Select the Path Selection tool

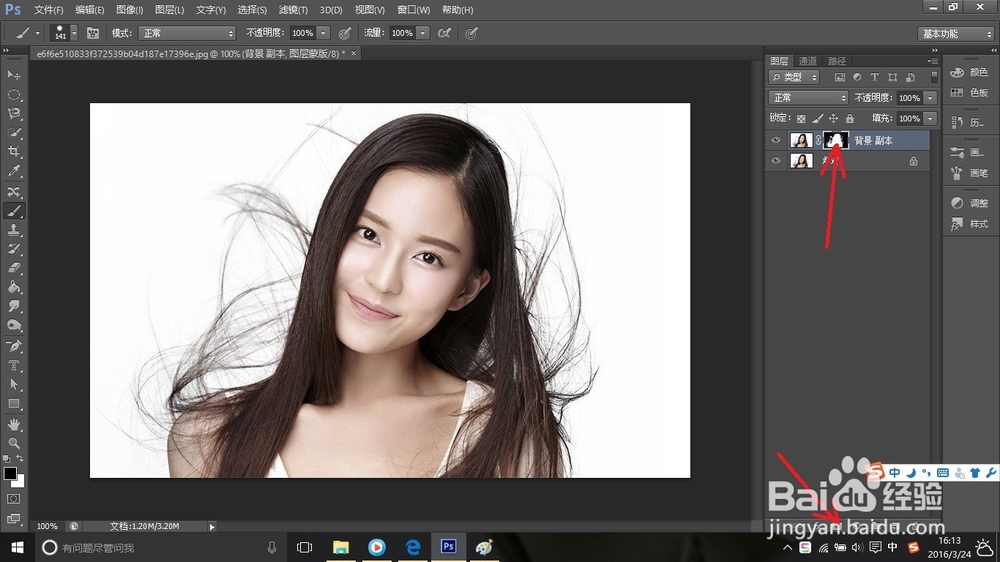(13, 385)
